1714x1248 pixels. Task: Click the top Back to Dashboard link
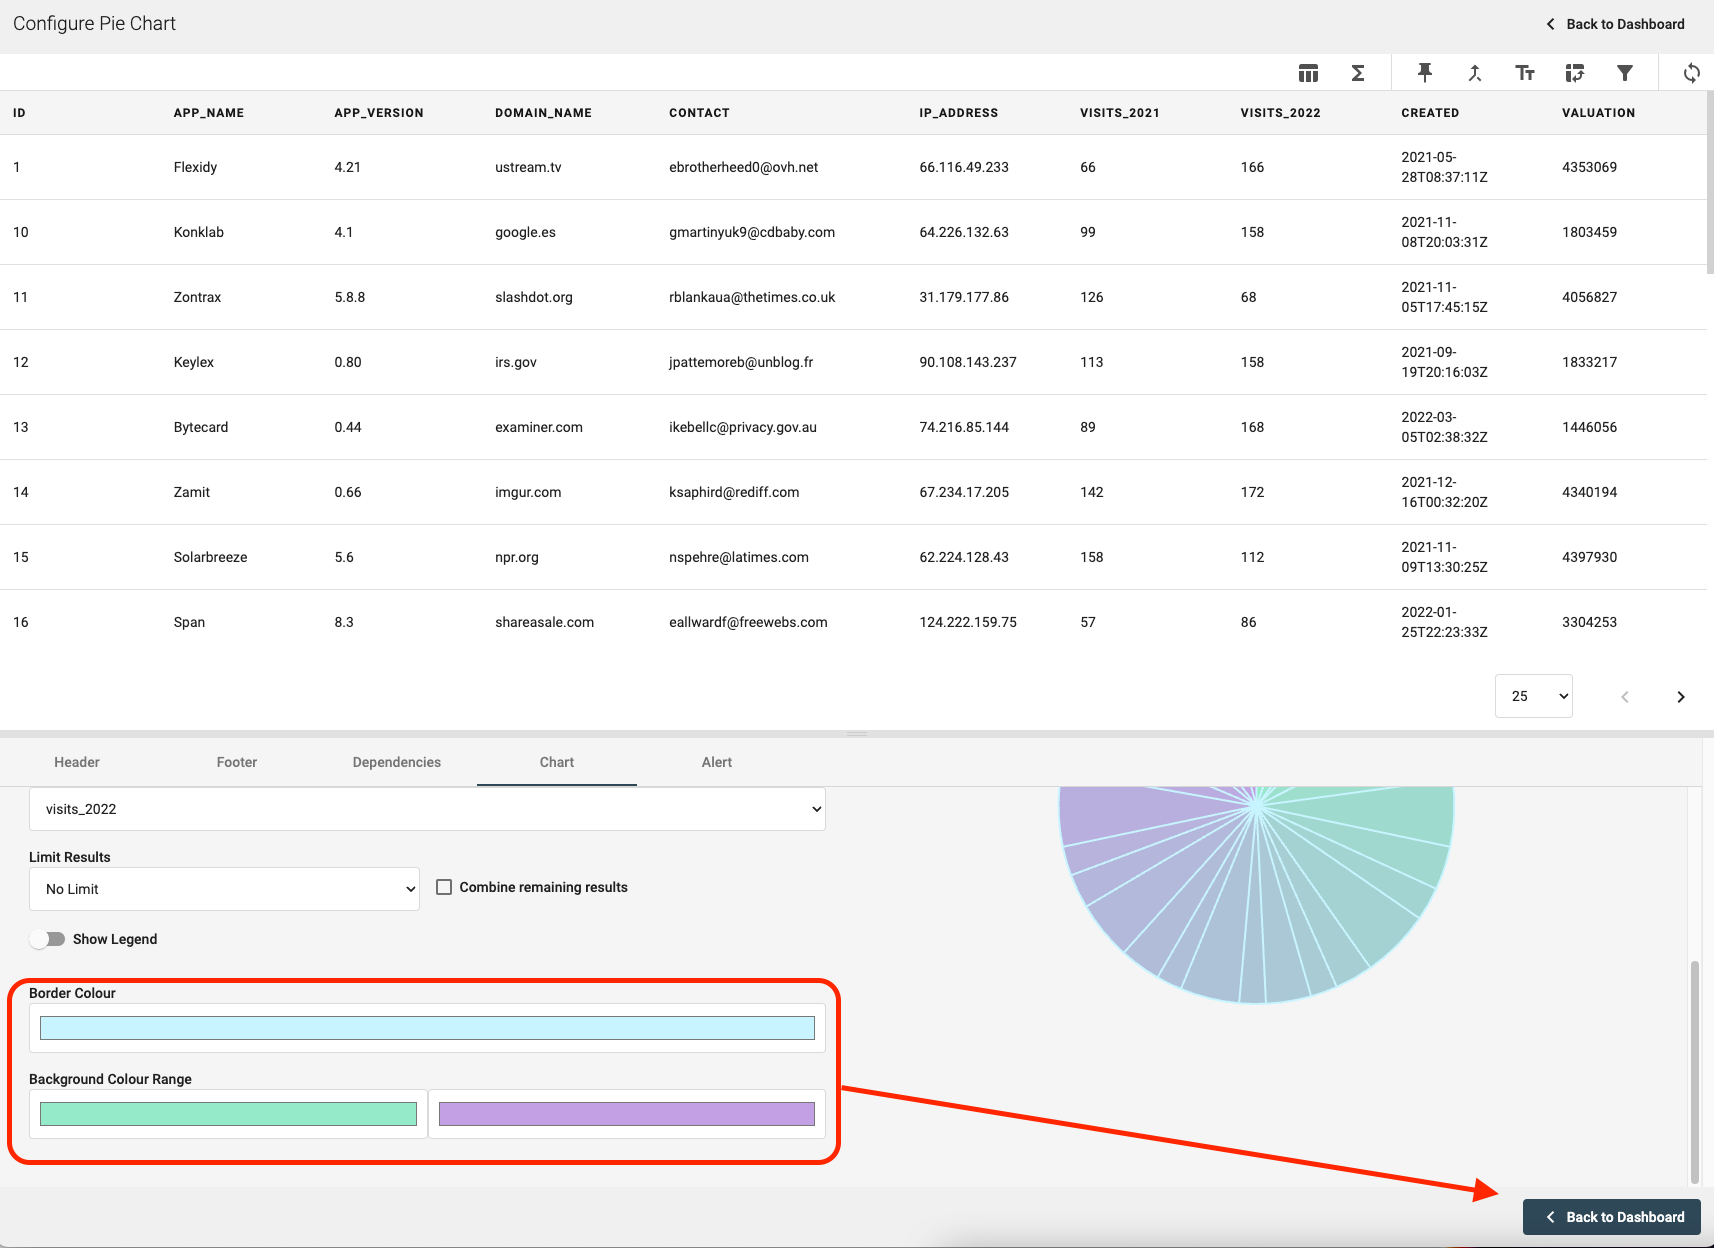(x=1615, y=24)
